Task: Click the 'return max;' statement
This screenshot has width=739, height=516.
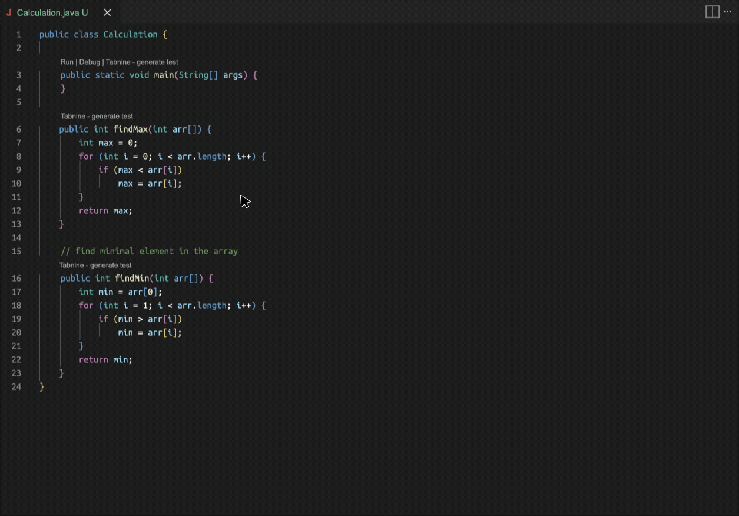Action: pos(105,210)
